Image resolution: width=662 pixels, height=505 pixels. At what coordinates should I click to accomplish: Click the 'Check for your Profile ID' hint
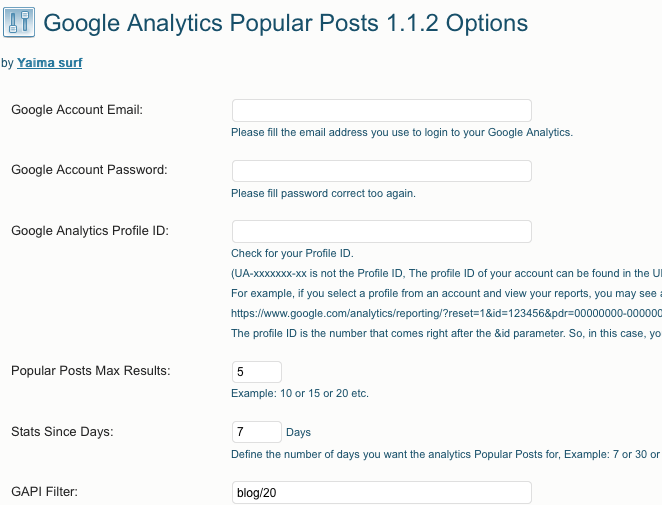click(292, 253)
